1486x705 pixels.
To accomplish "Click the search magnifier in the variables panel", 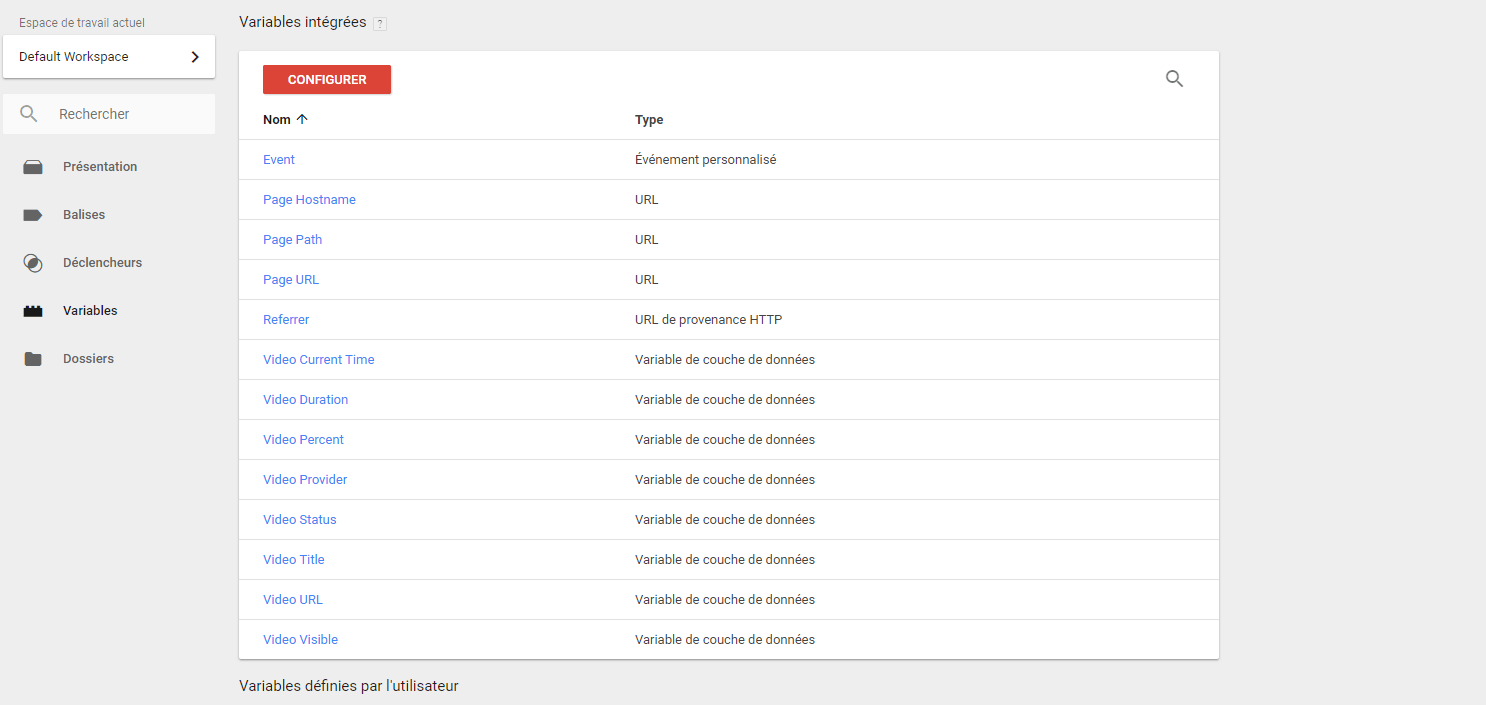I will 1174,78.
